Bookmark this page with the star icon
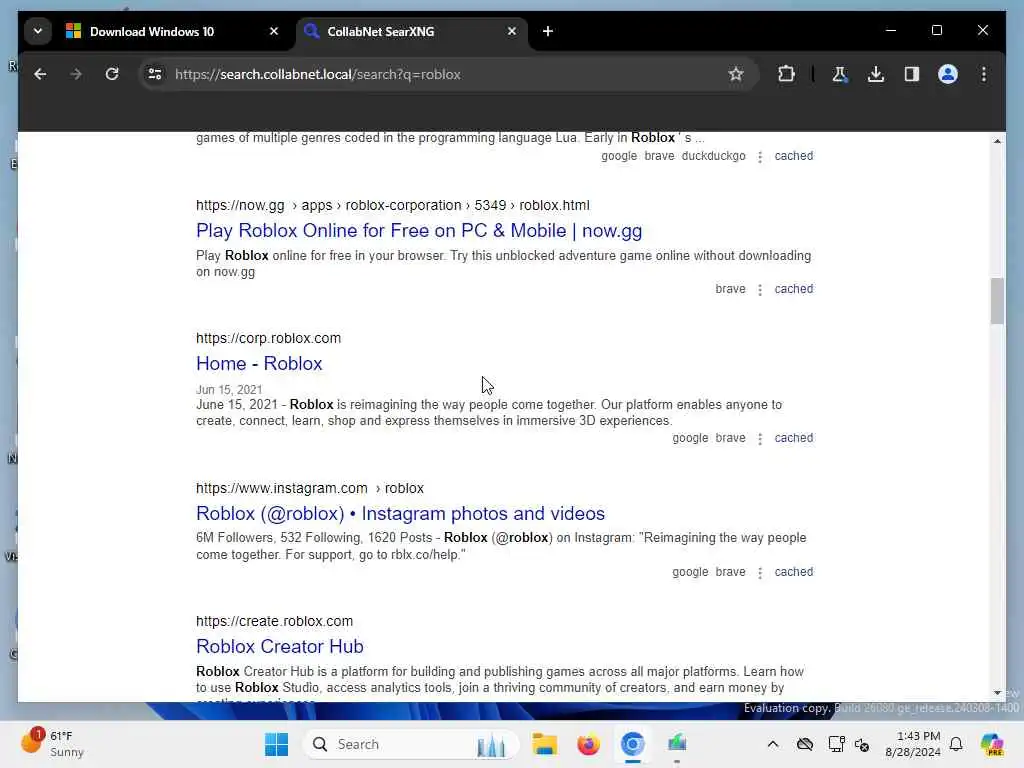The width and height of the screenshot is (1024, 768). pos(736,74)
